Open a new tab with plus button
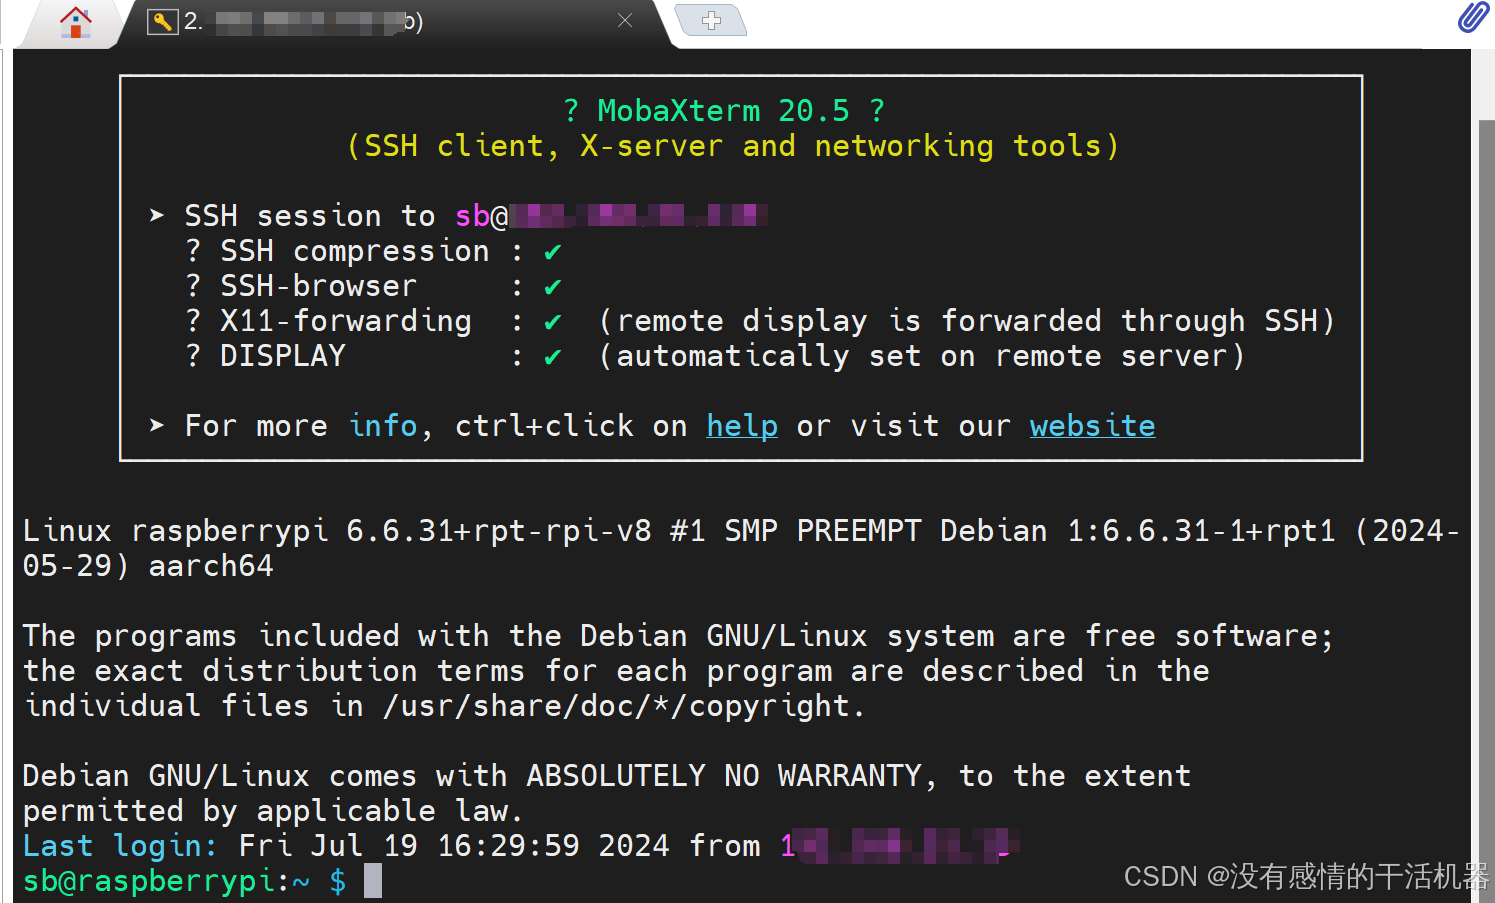This screenshot has width=1495, height=903. coord(711,20)
